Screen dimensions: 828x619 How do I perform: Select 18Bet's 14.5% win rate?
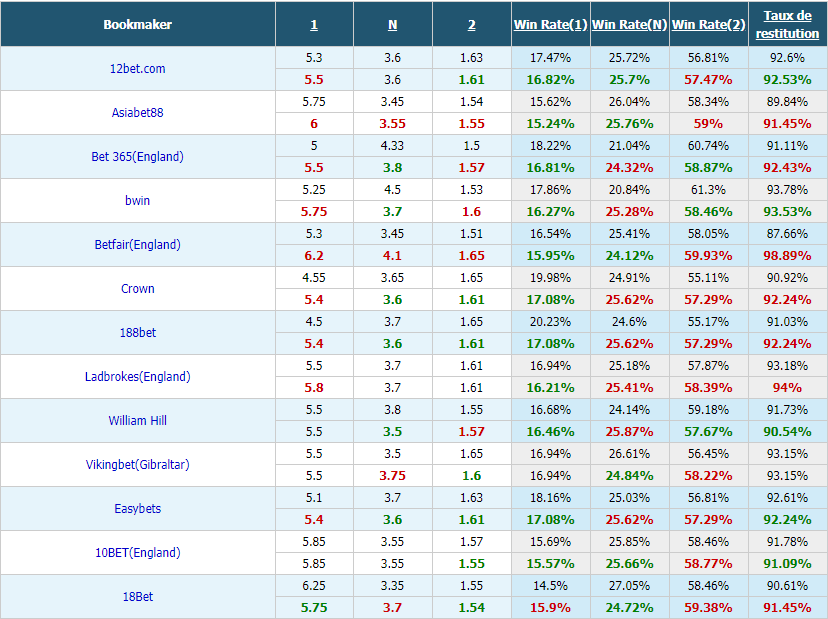(550, 586)
